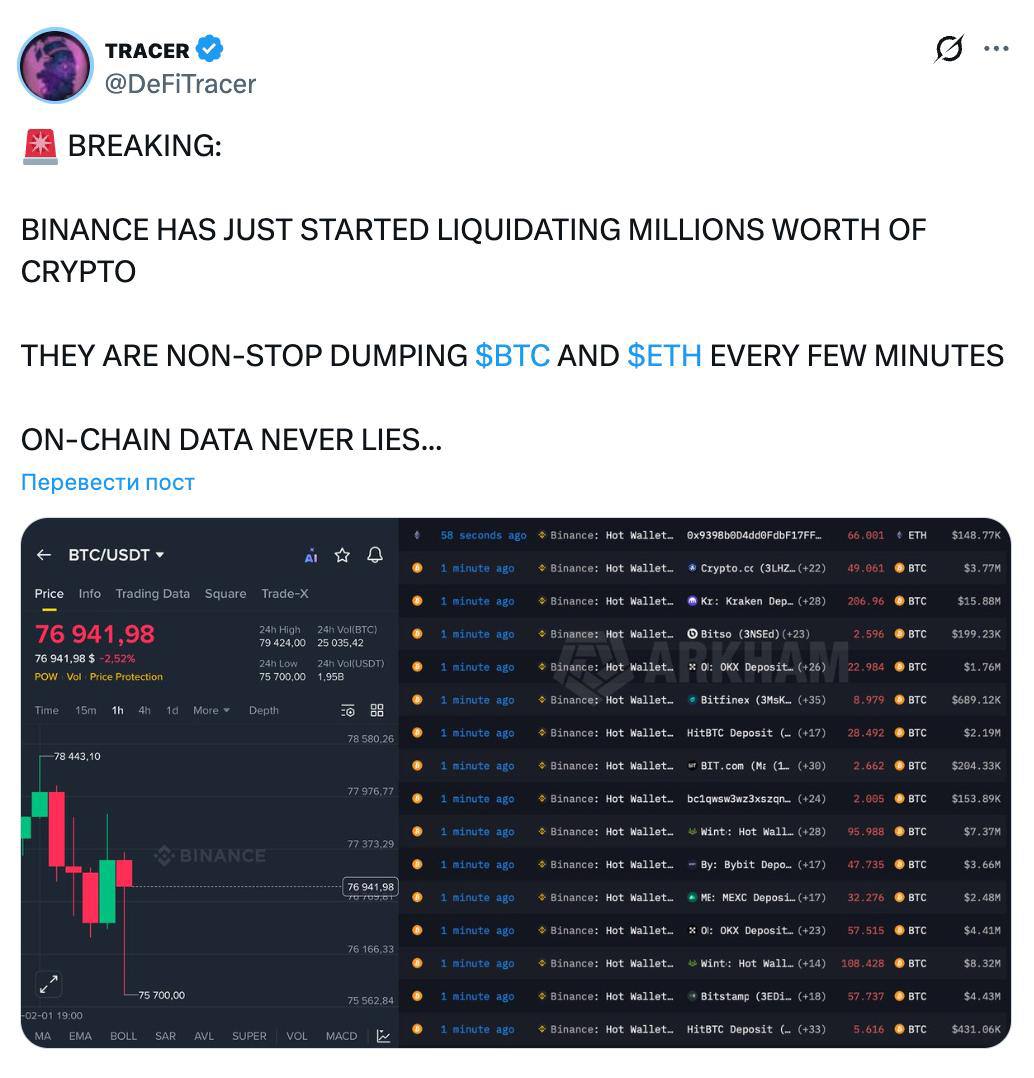Open the Square tab
Image resolution: width=1034 pixels, height=1078 pixels.
point(225,593)
